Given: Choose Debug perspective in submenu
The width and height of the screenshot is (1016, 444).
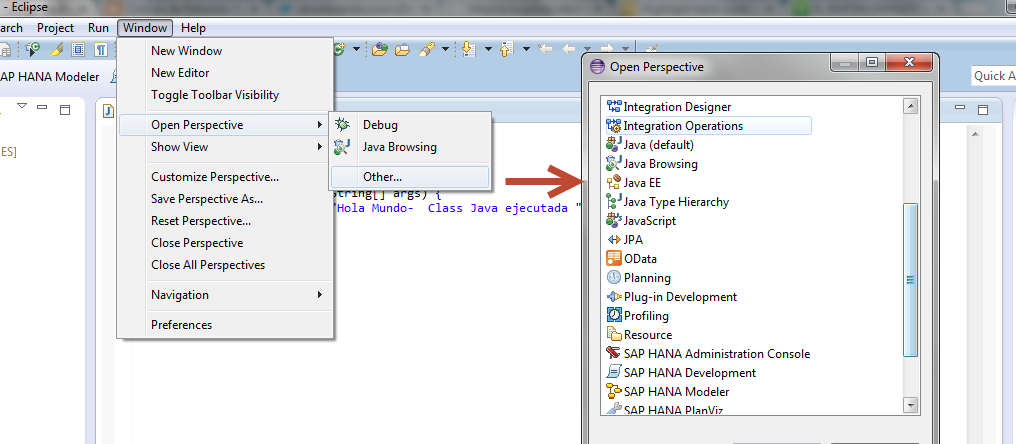Looking at the screenshot, I should (410, 124).
